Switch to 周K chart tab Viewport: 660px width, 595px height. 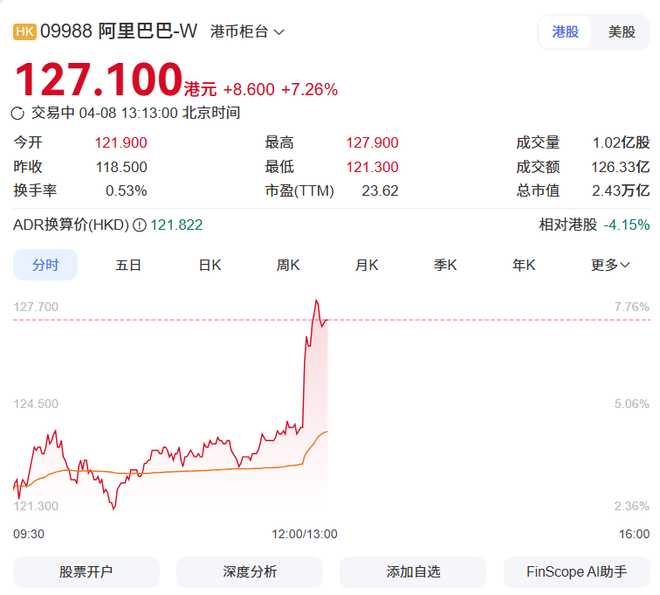[288, 265]
